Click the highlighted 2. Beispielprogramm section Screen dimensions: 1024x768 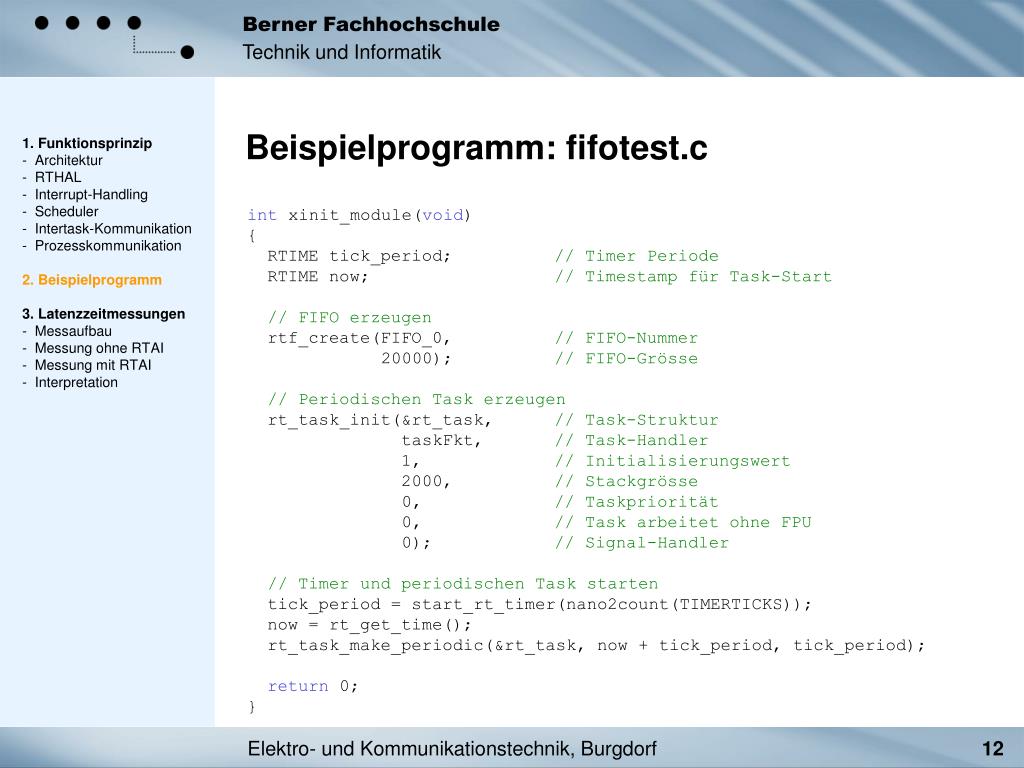coord(92,280)
